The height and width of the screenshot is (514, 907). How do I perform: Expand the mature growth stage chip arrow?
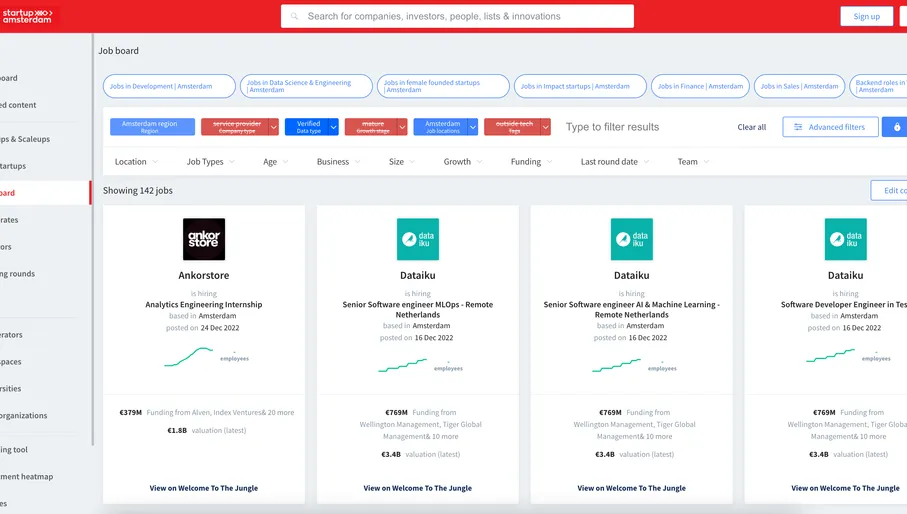[x=403, y=127]
